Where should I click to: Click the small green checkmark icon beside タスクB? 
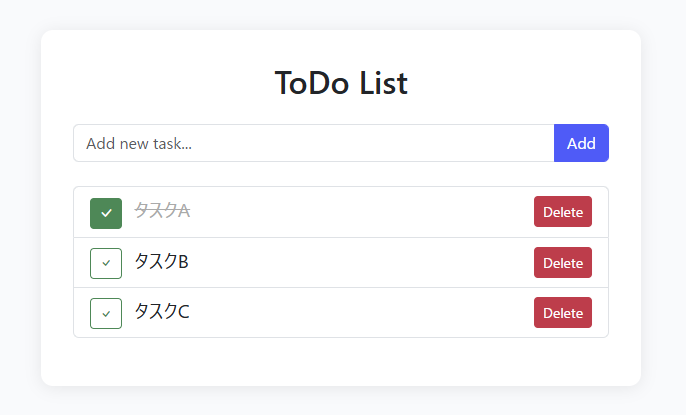click(x=106, y=263)
